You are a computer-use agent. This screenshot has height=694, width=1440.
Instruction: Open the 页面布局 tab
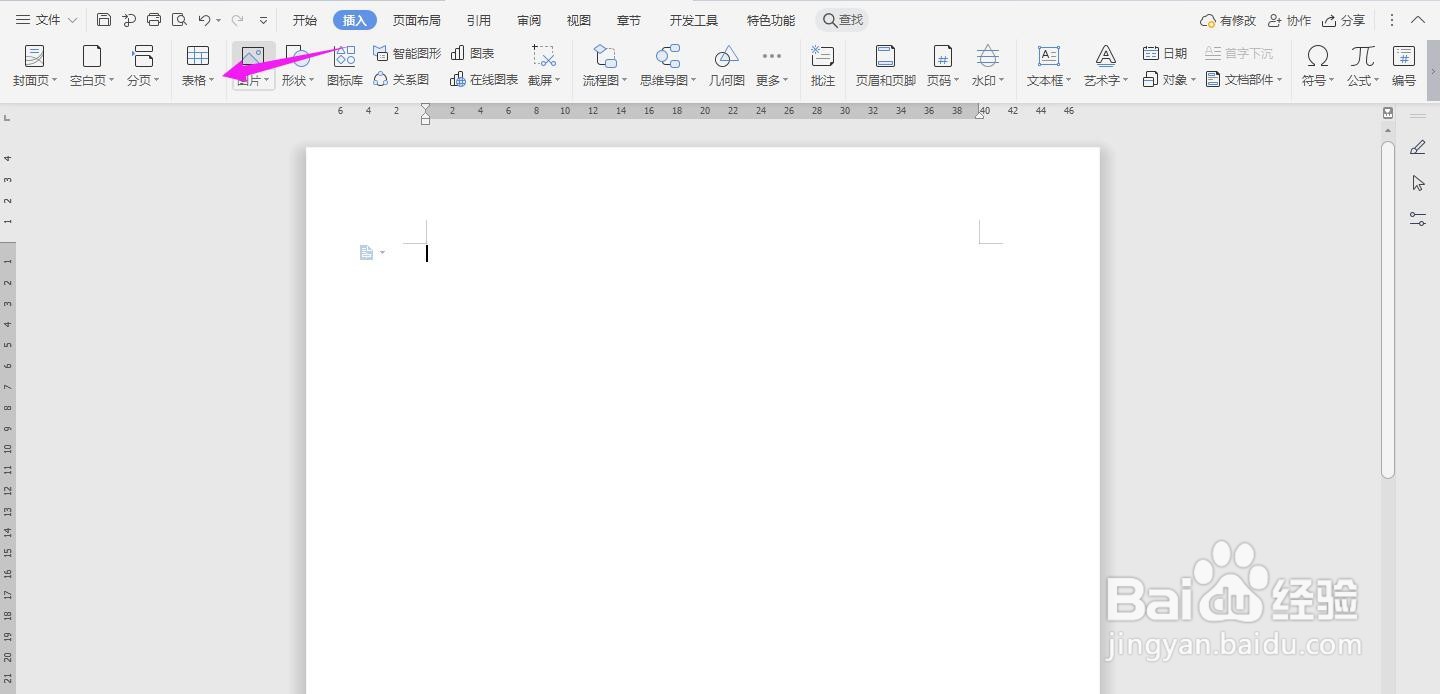(416, 20)
